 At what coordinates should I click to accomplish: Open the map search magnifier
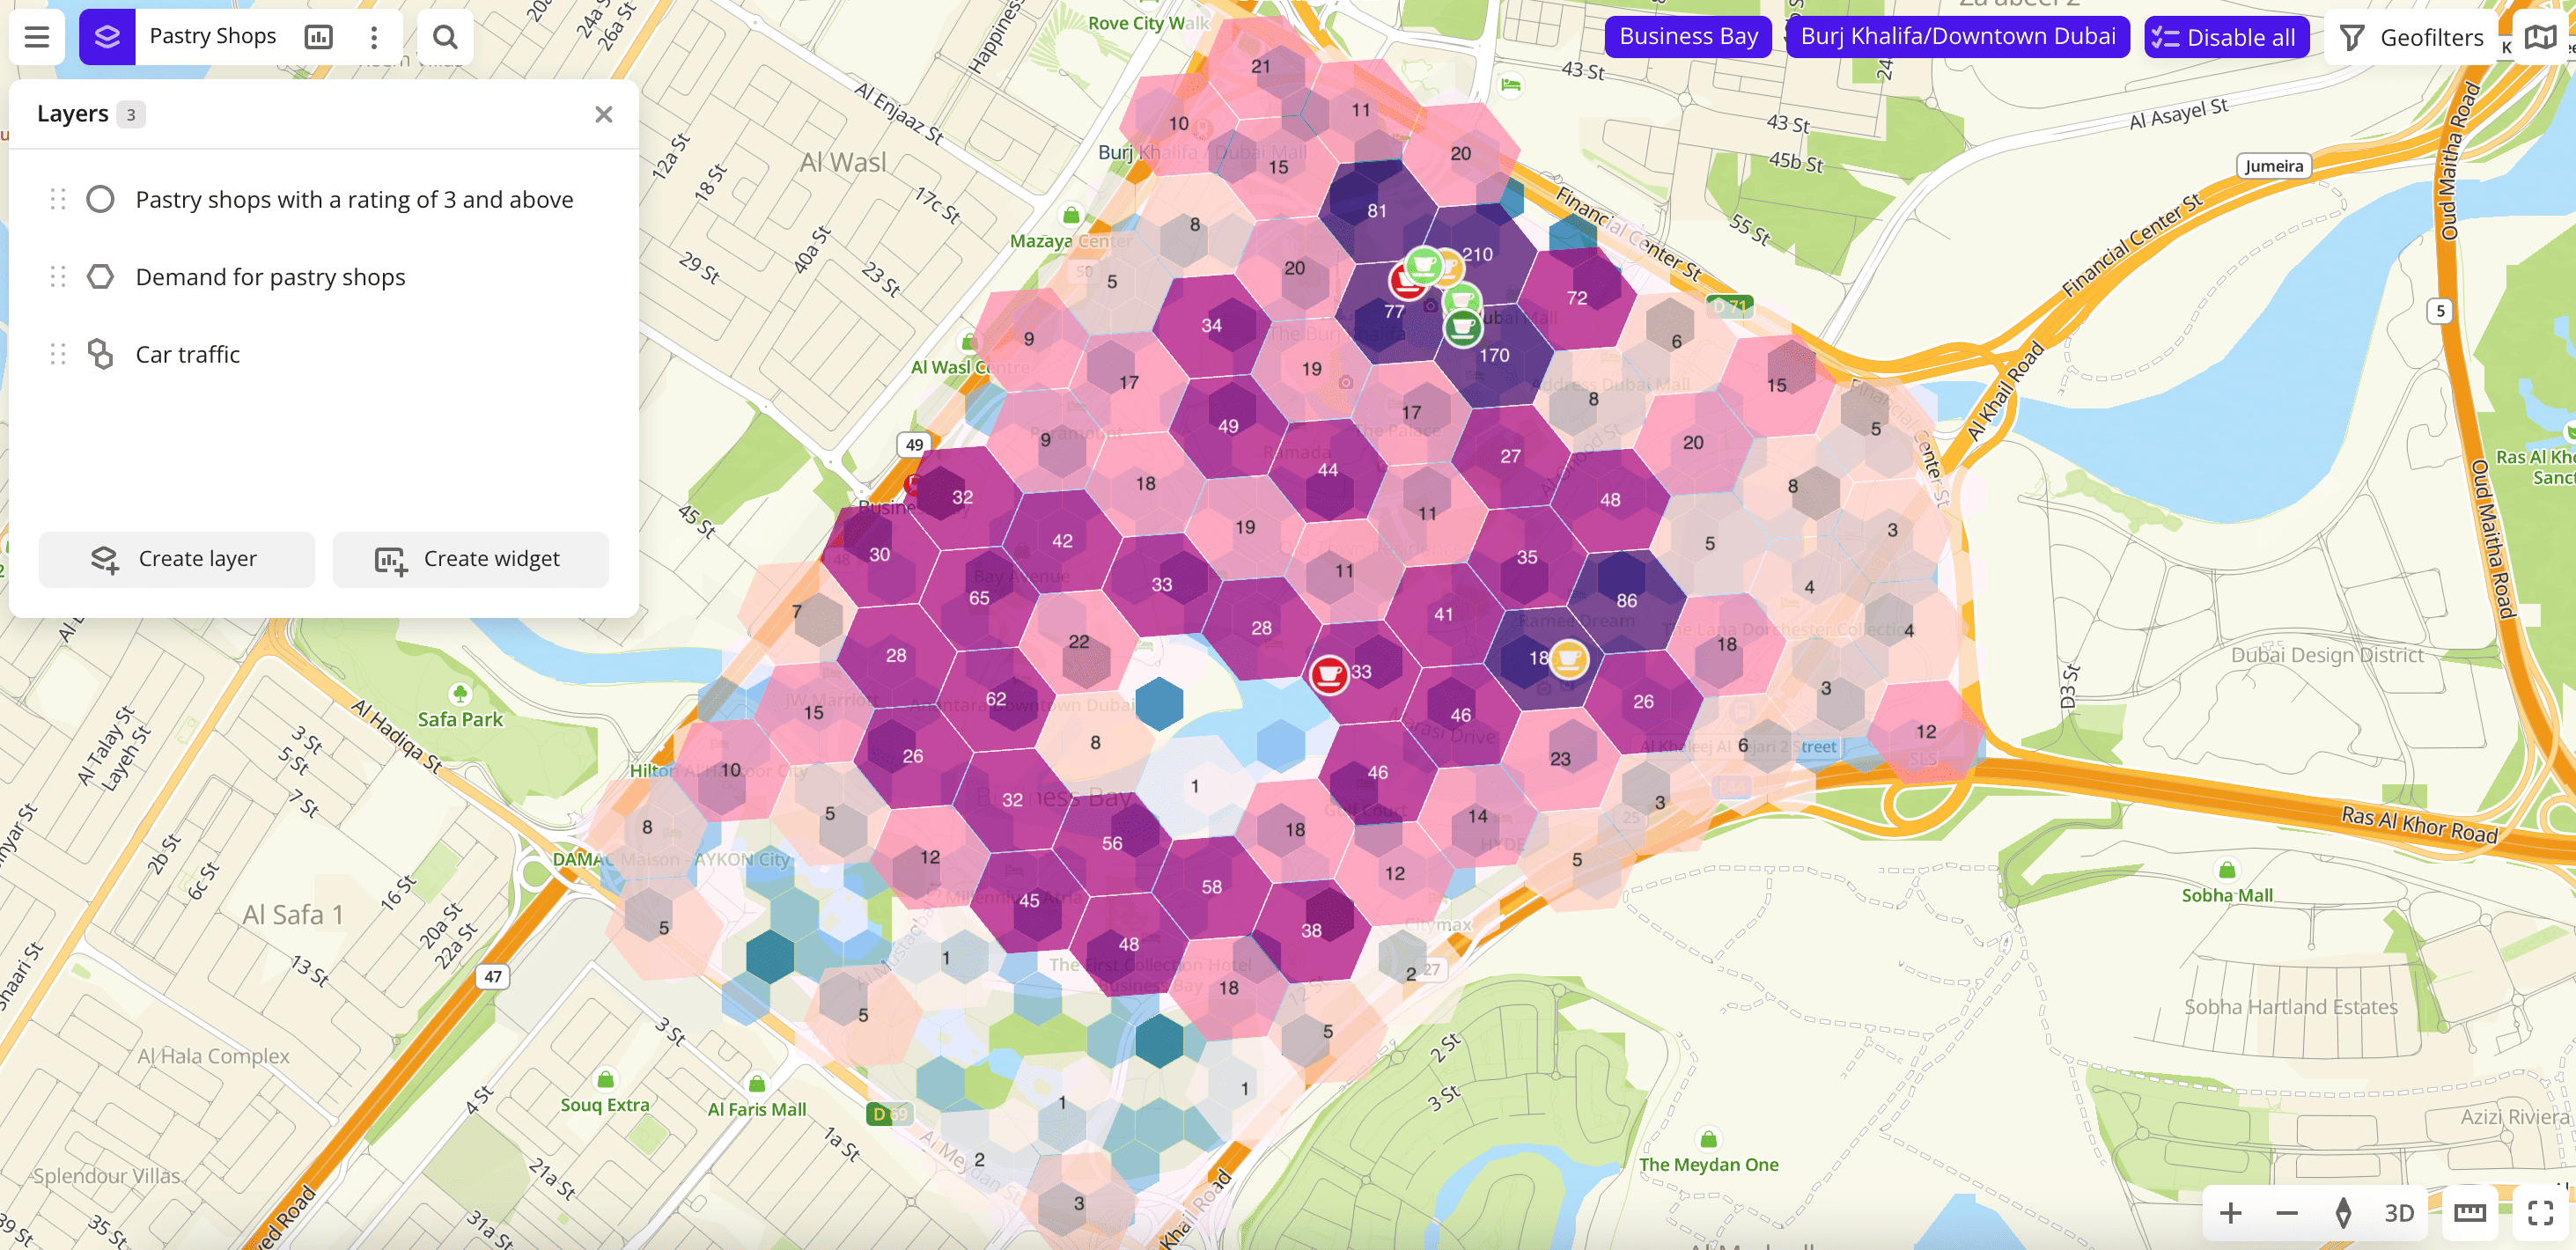(x=445, y=37)
